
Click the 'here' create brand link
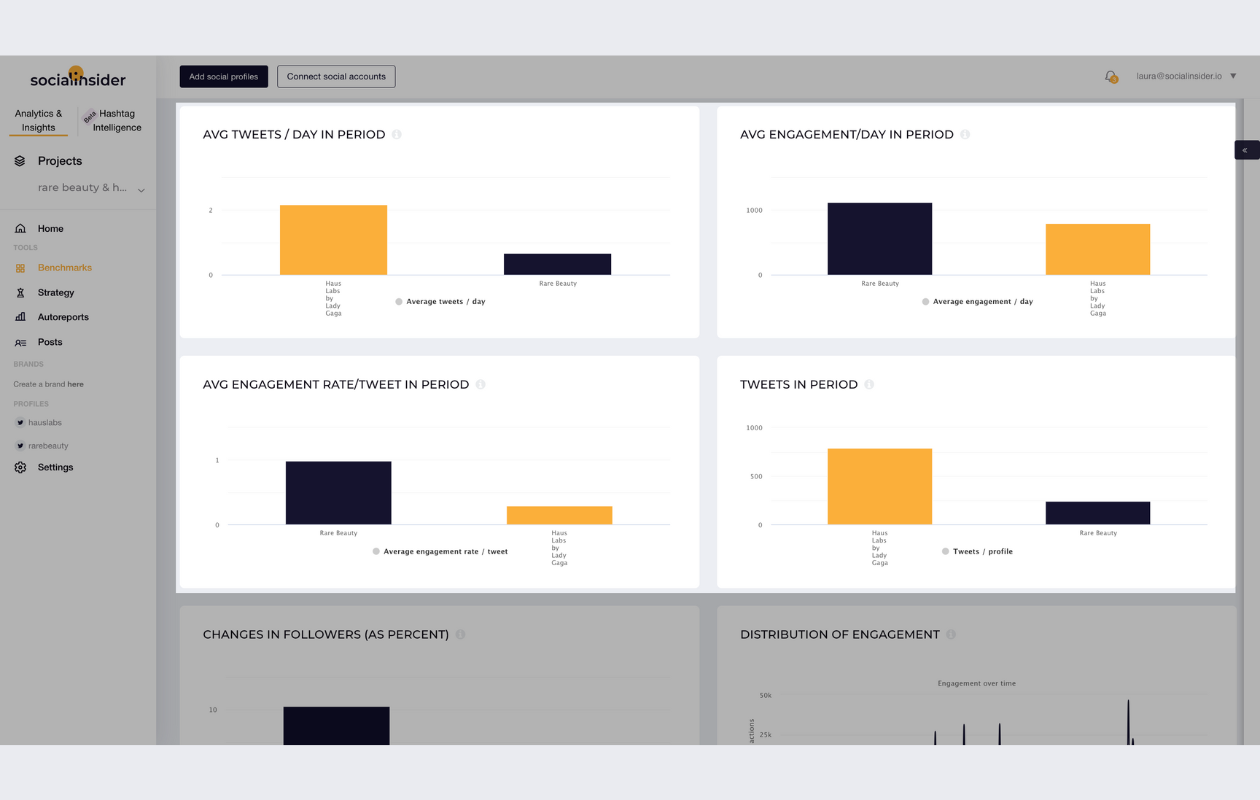click(76, 384)
